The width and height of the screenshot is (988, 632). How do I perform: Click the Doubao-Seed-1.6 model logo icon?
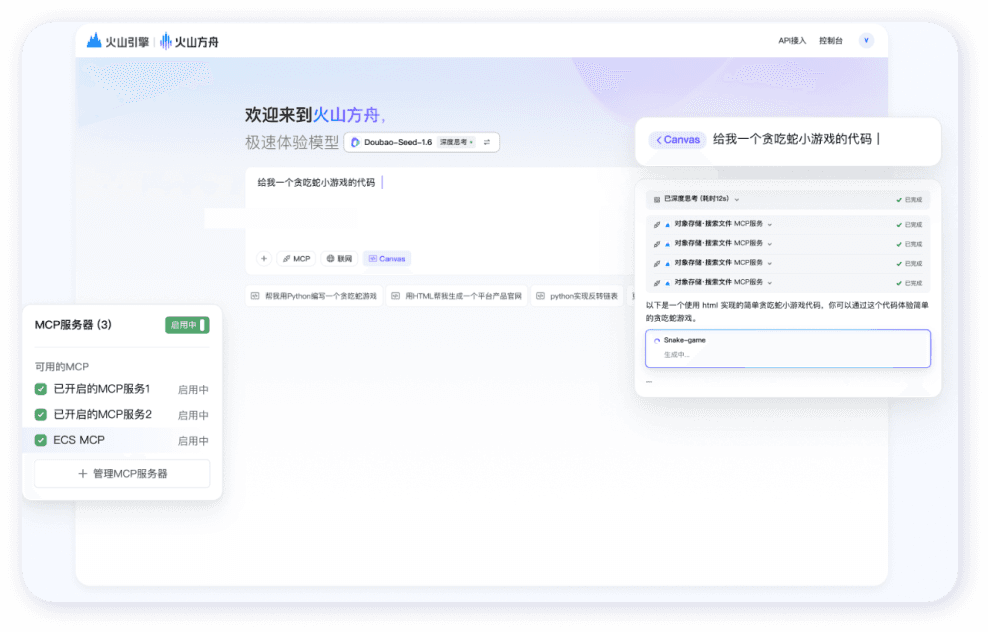(355, 143)
